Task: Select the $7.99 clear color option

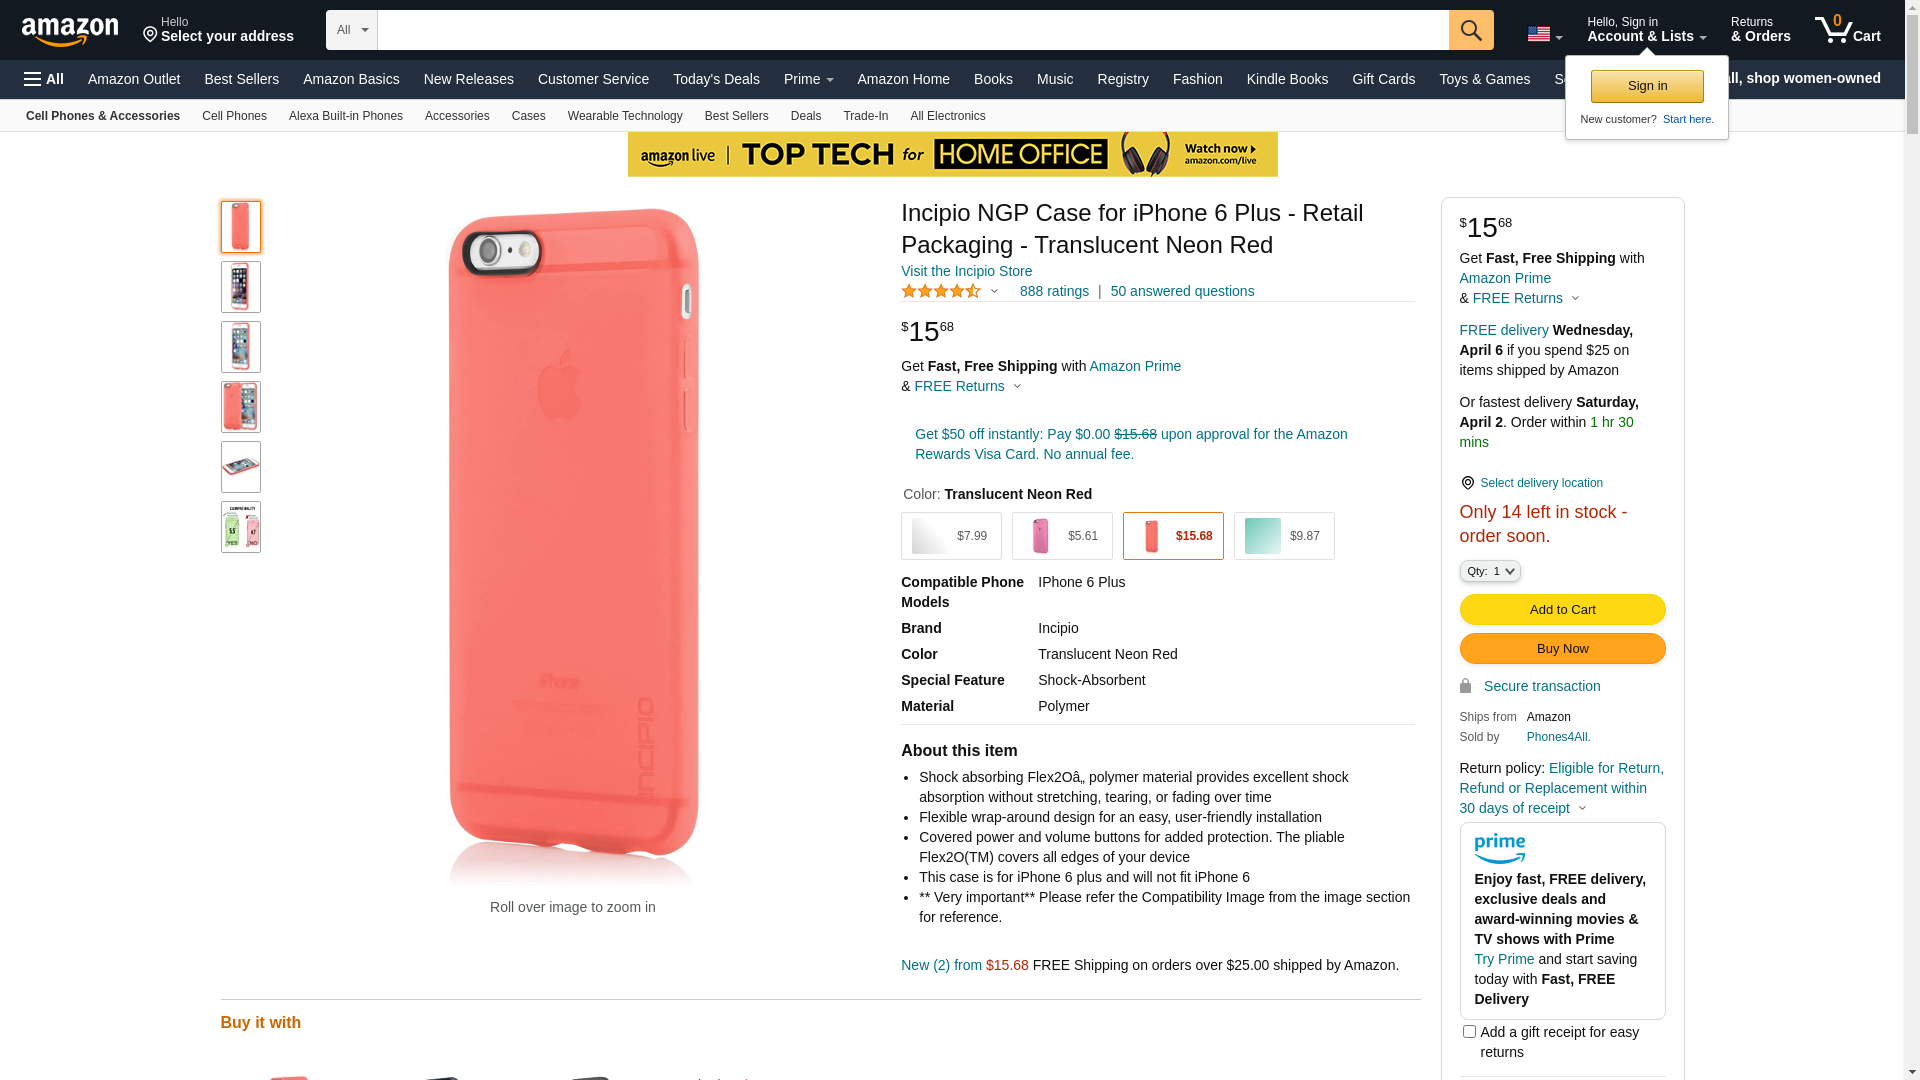Action: click(950, 536)
